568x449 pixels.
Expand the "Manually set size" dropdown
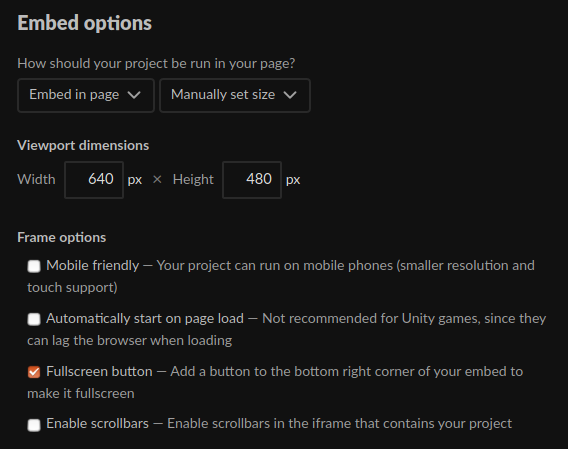coord(235,95)
